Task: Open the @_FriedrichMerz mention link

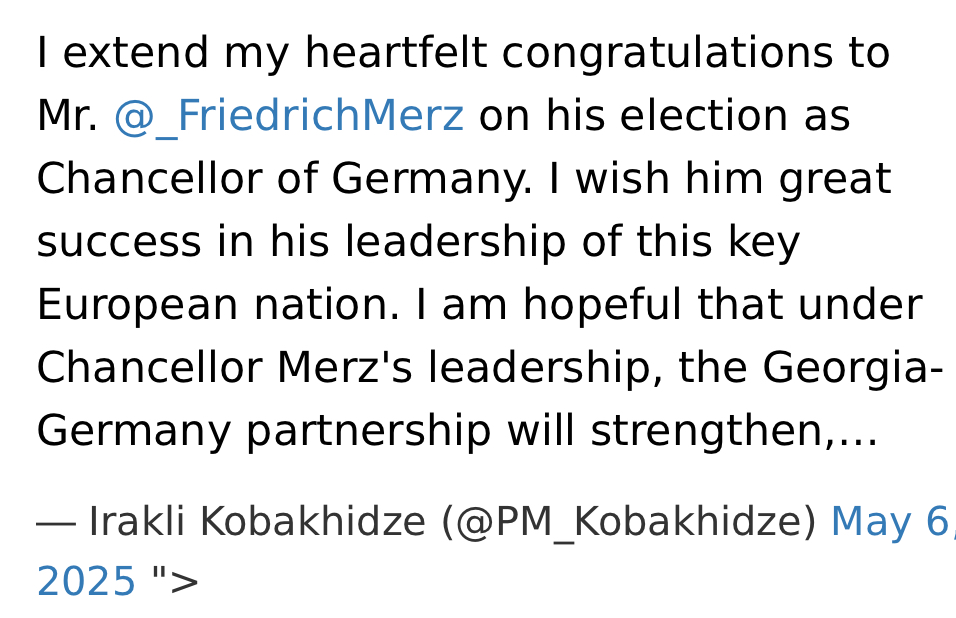Action: point(289,116)
